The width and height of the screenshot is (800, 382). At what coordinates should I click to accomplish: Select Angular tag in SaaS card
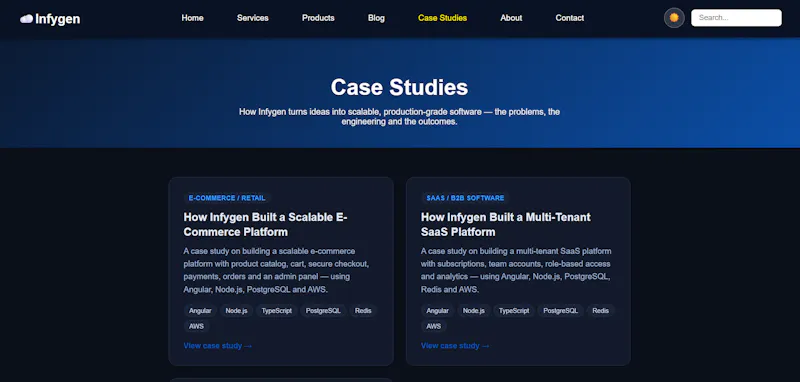tap(437, 311)
